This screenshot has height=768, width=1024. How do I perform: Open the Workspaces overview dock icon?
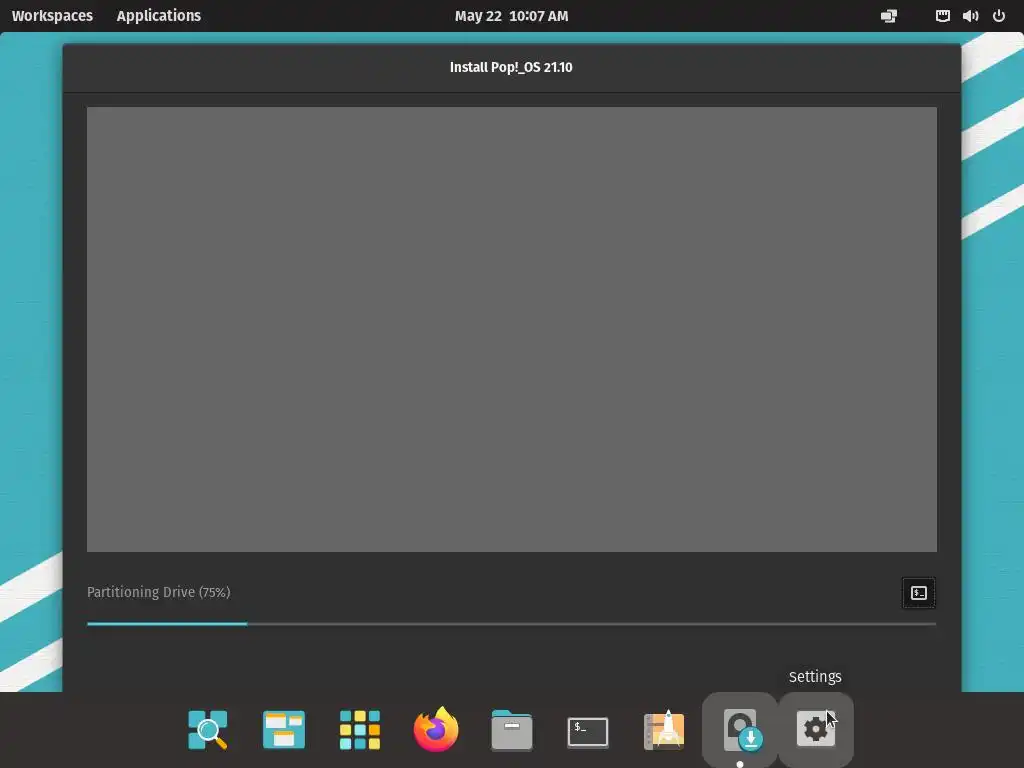(283, 729)
